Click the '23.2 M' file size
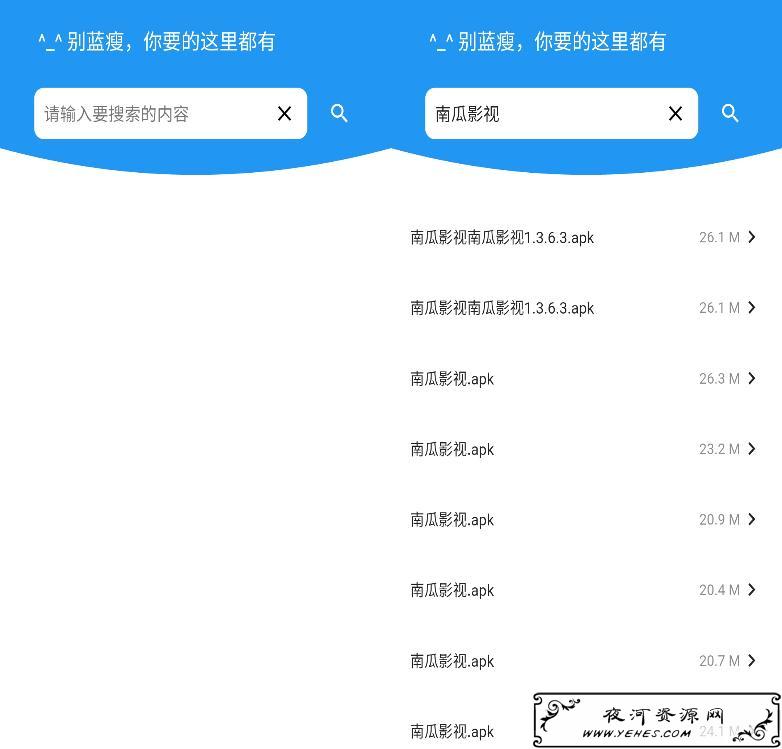782x749 pixels. click(719, 449)
